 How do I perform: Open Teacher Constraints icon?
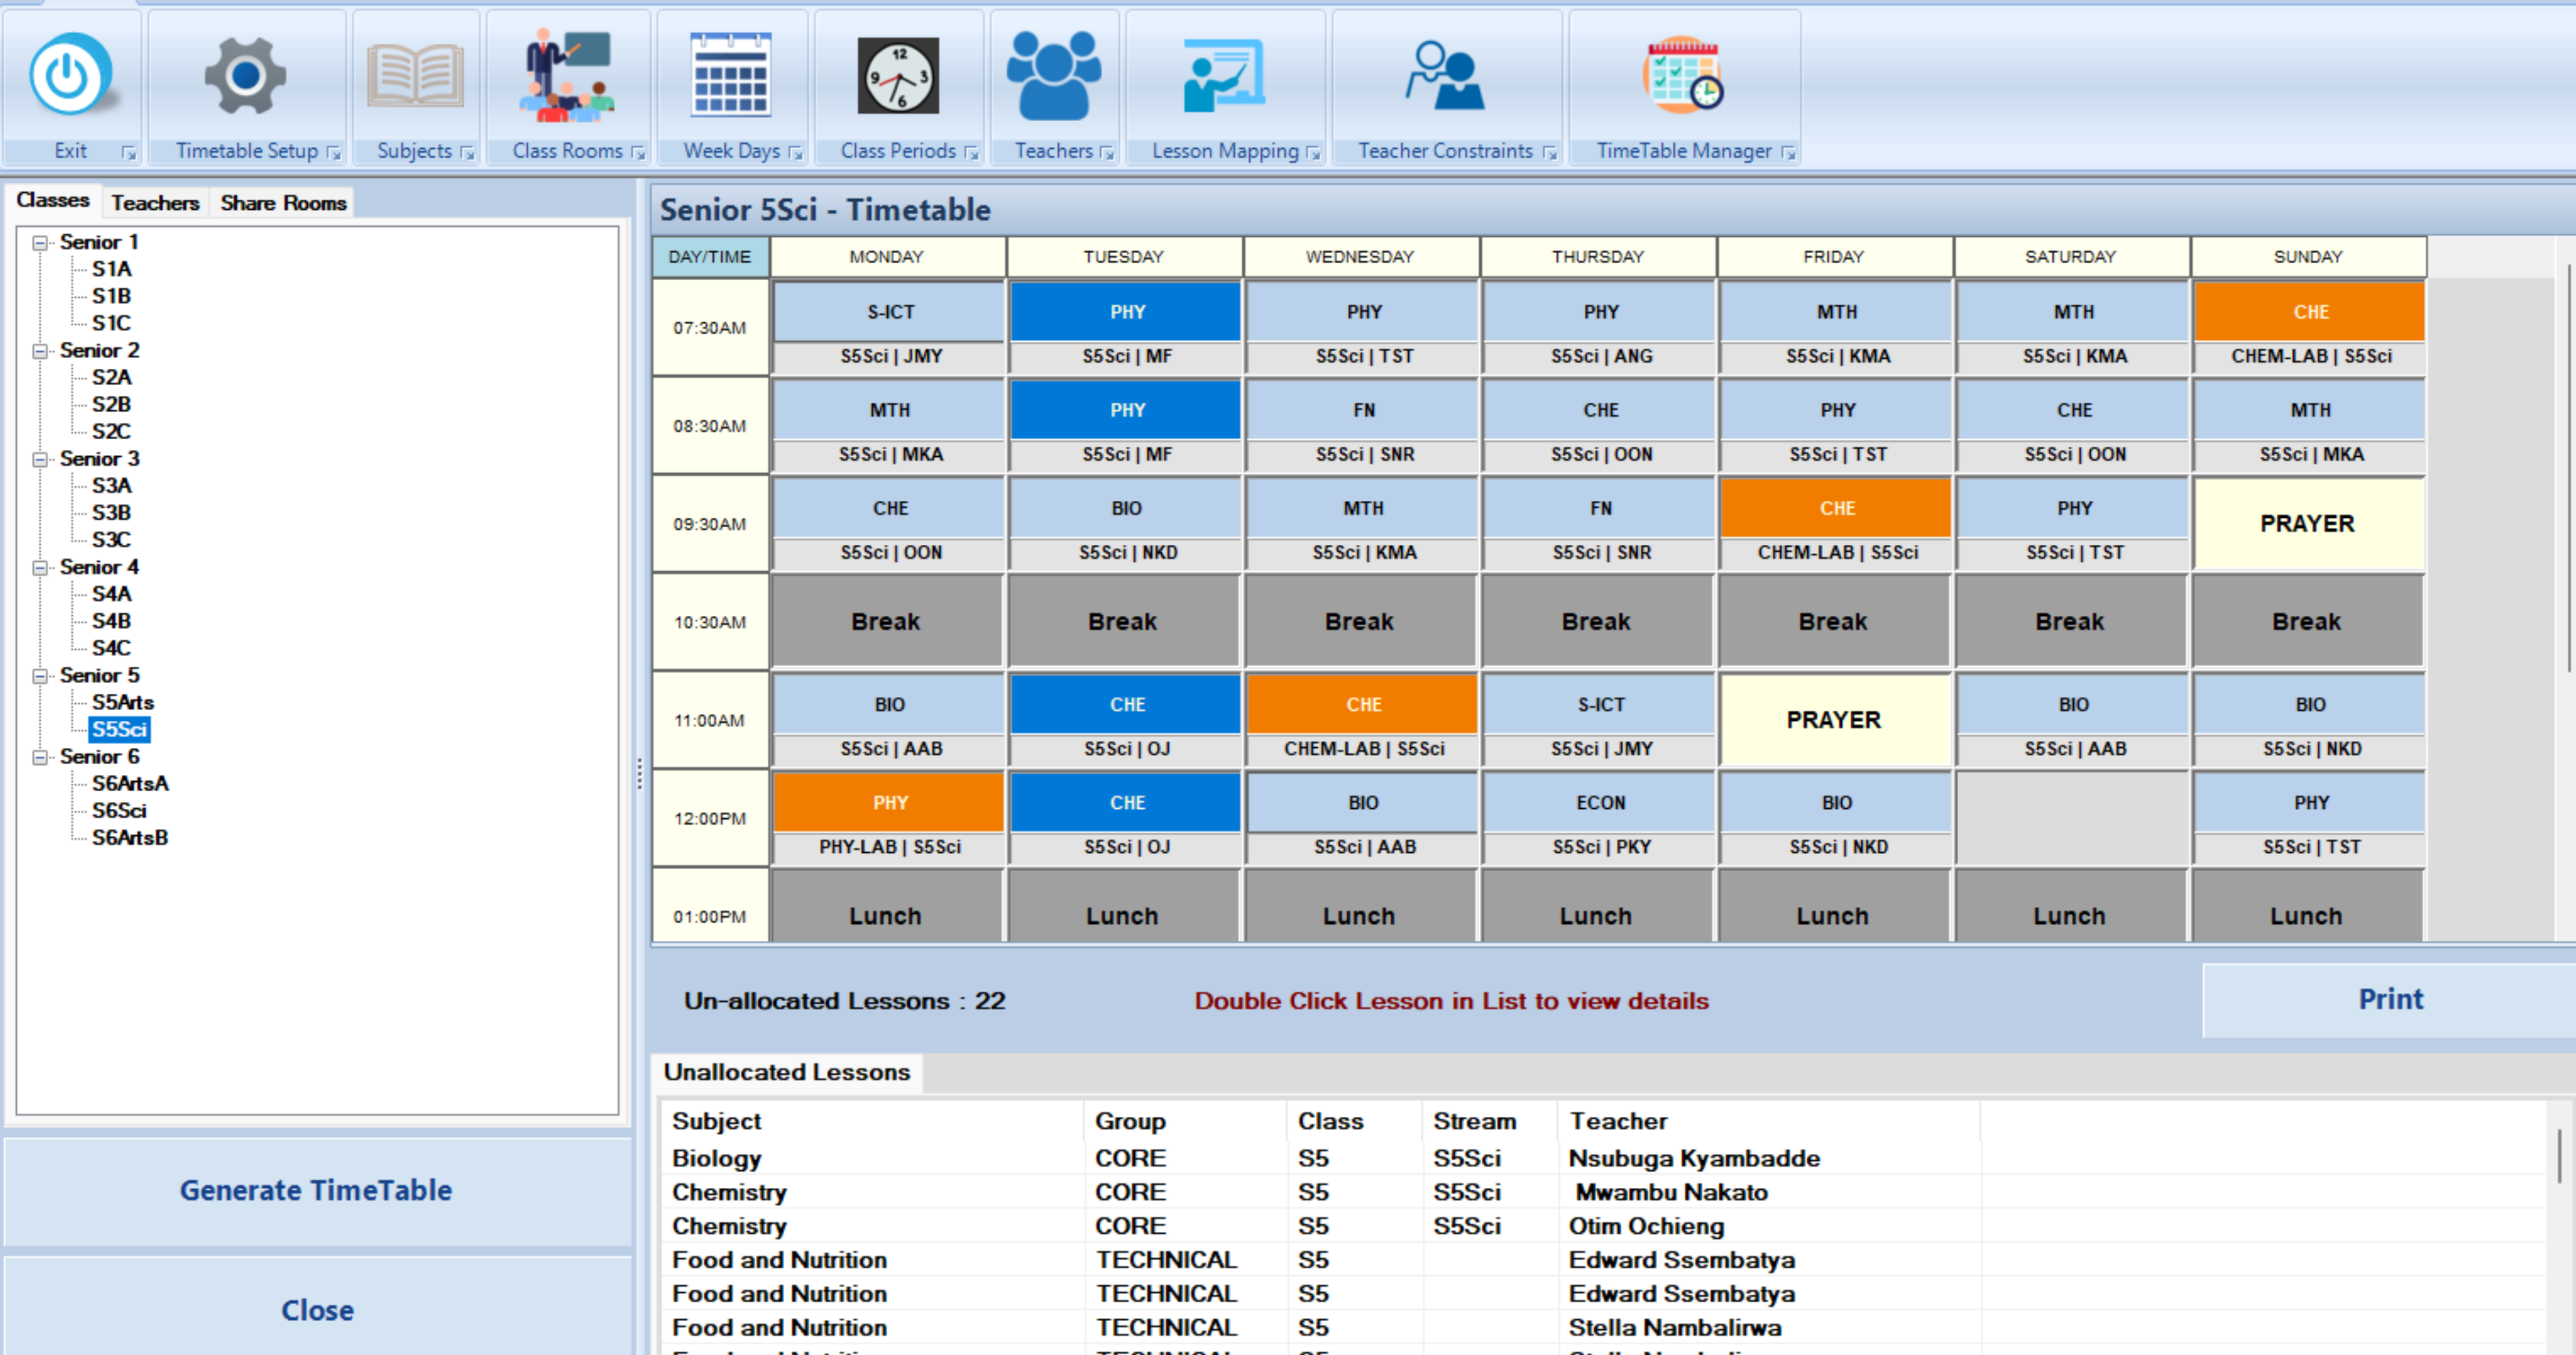[x=1445, y=76]
